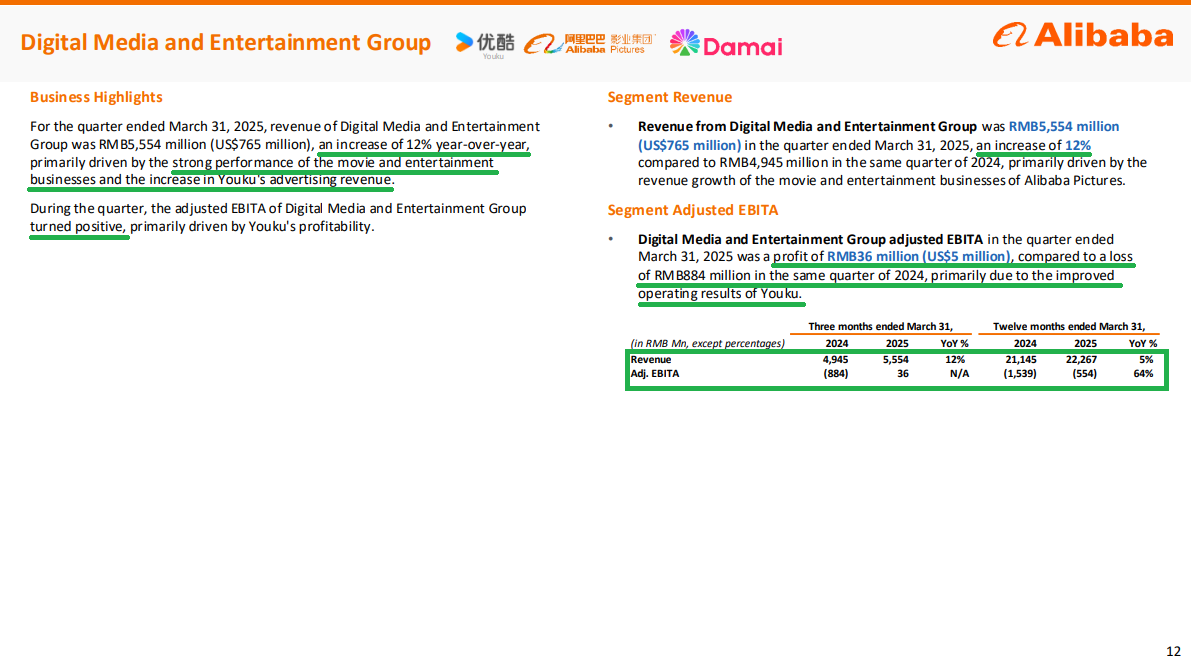Image resolution: width=1191 pixels, height=666 pixels.
Task: Click the blue '12%' in Segment Revenue bullet
Action: point(1078,145)
